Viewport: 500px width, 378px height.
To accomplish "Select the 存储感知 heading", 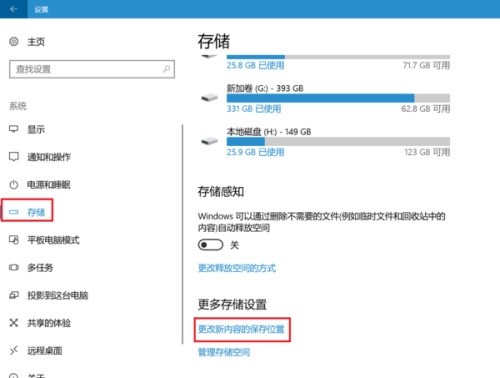I will [x=221, y=192].
